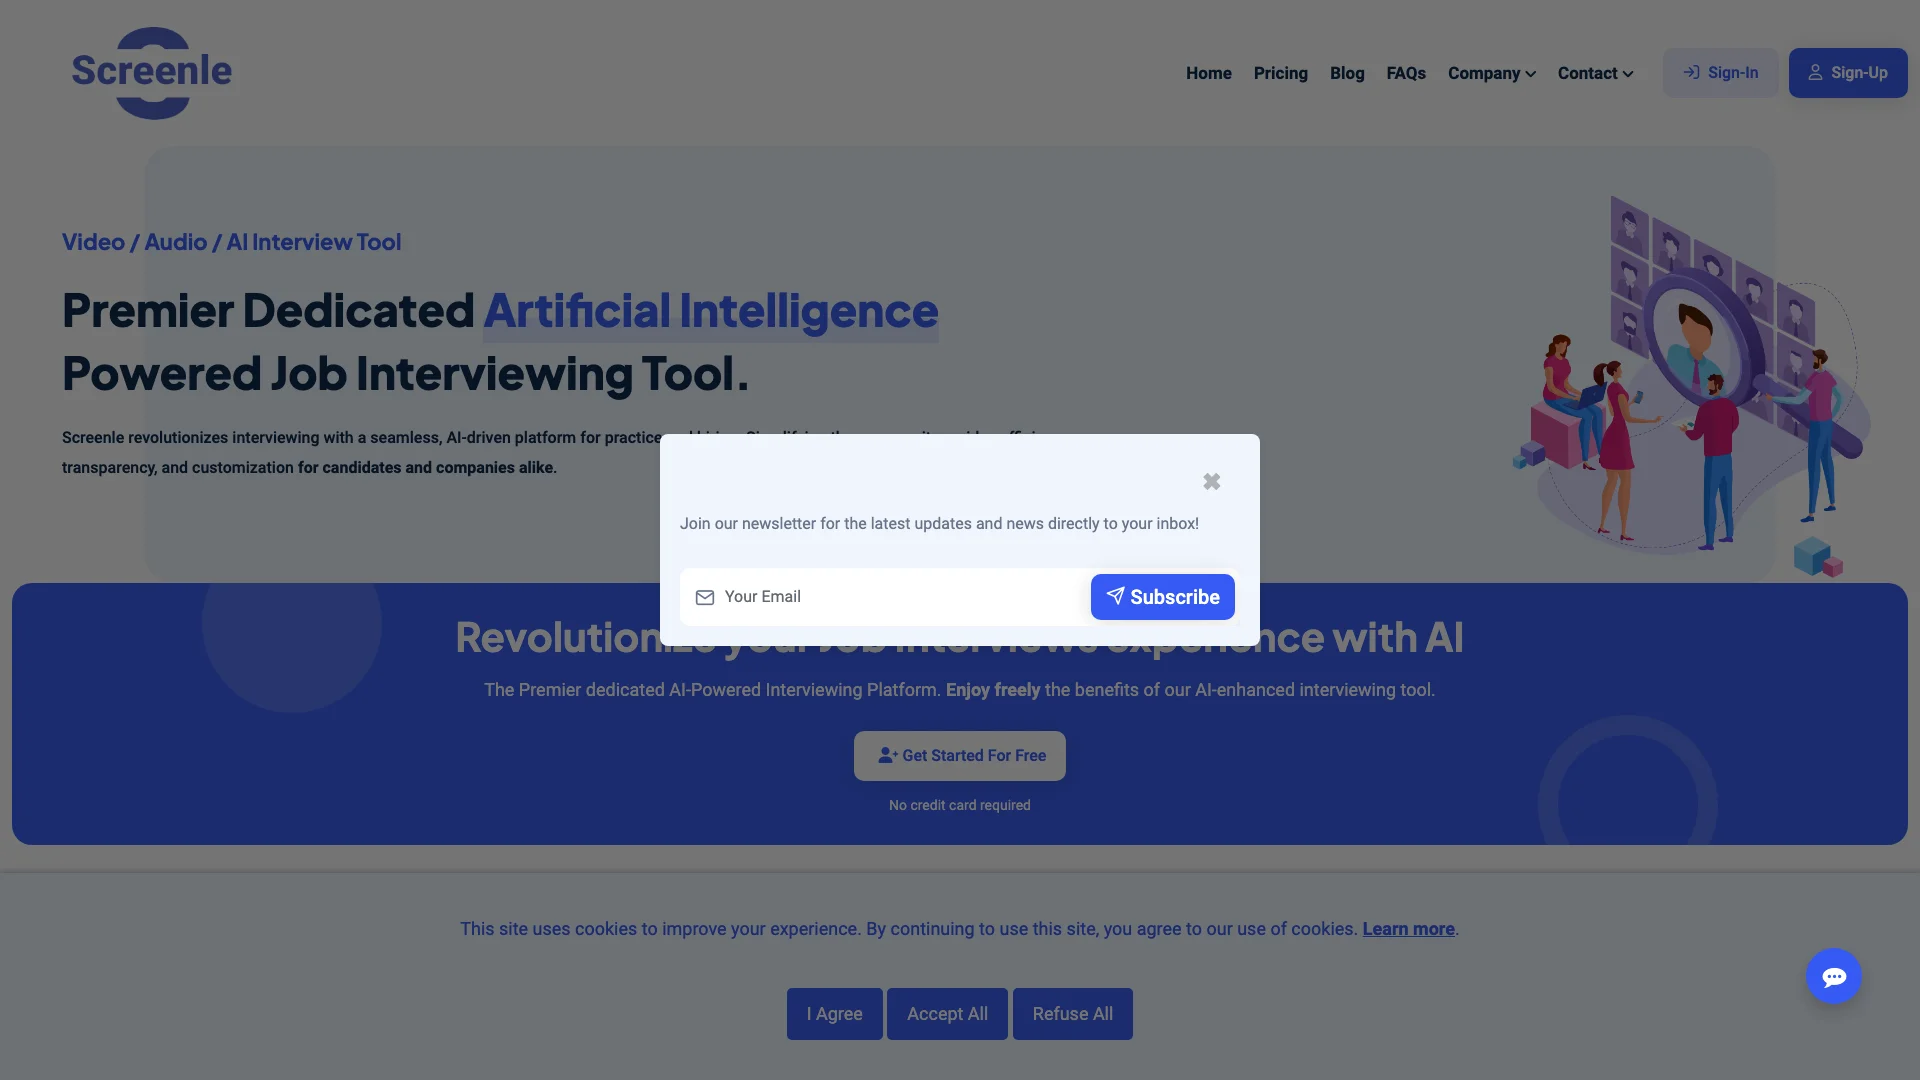
Task: Click the I Agree cookie button
Action: click(834, 1014)
